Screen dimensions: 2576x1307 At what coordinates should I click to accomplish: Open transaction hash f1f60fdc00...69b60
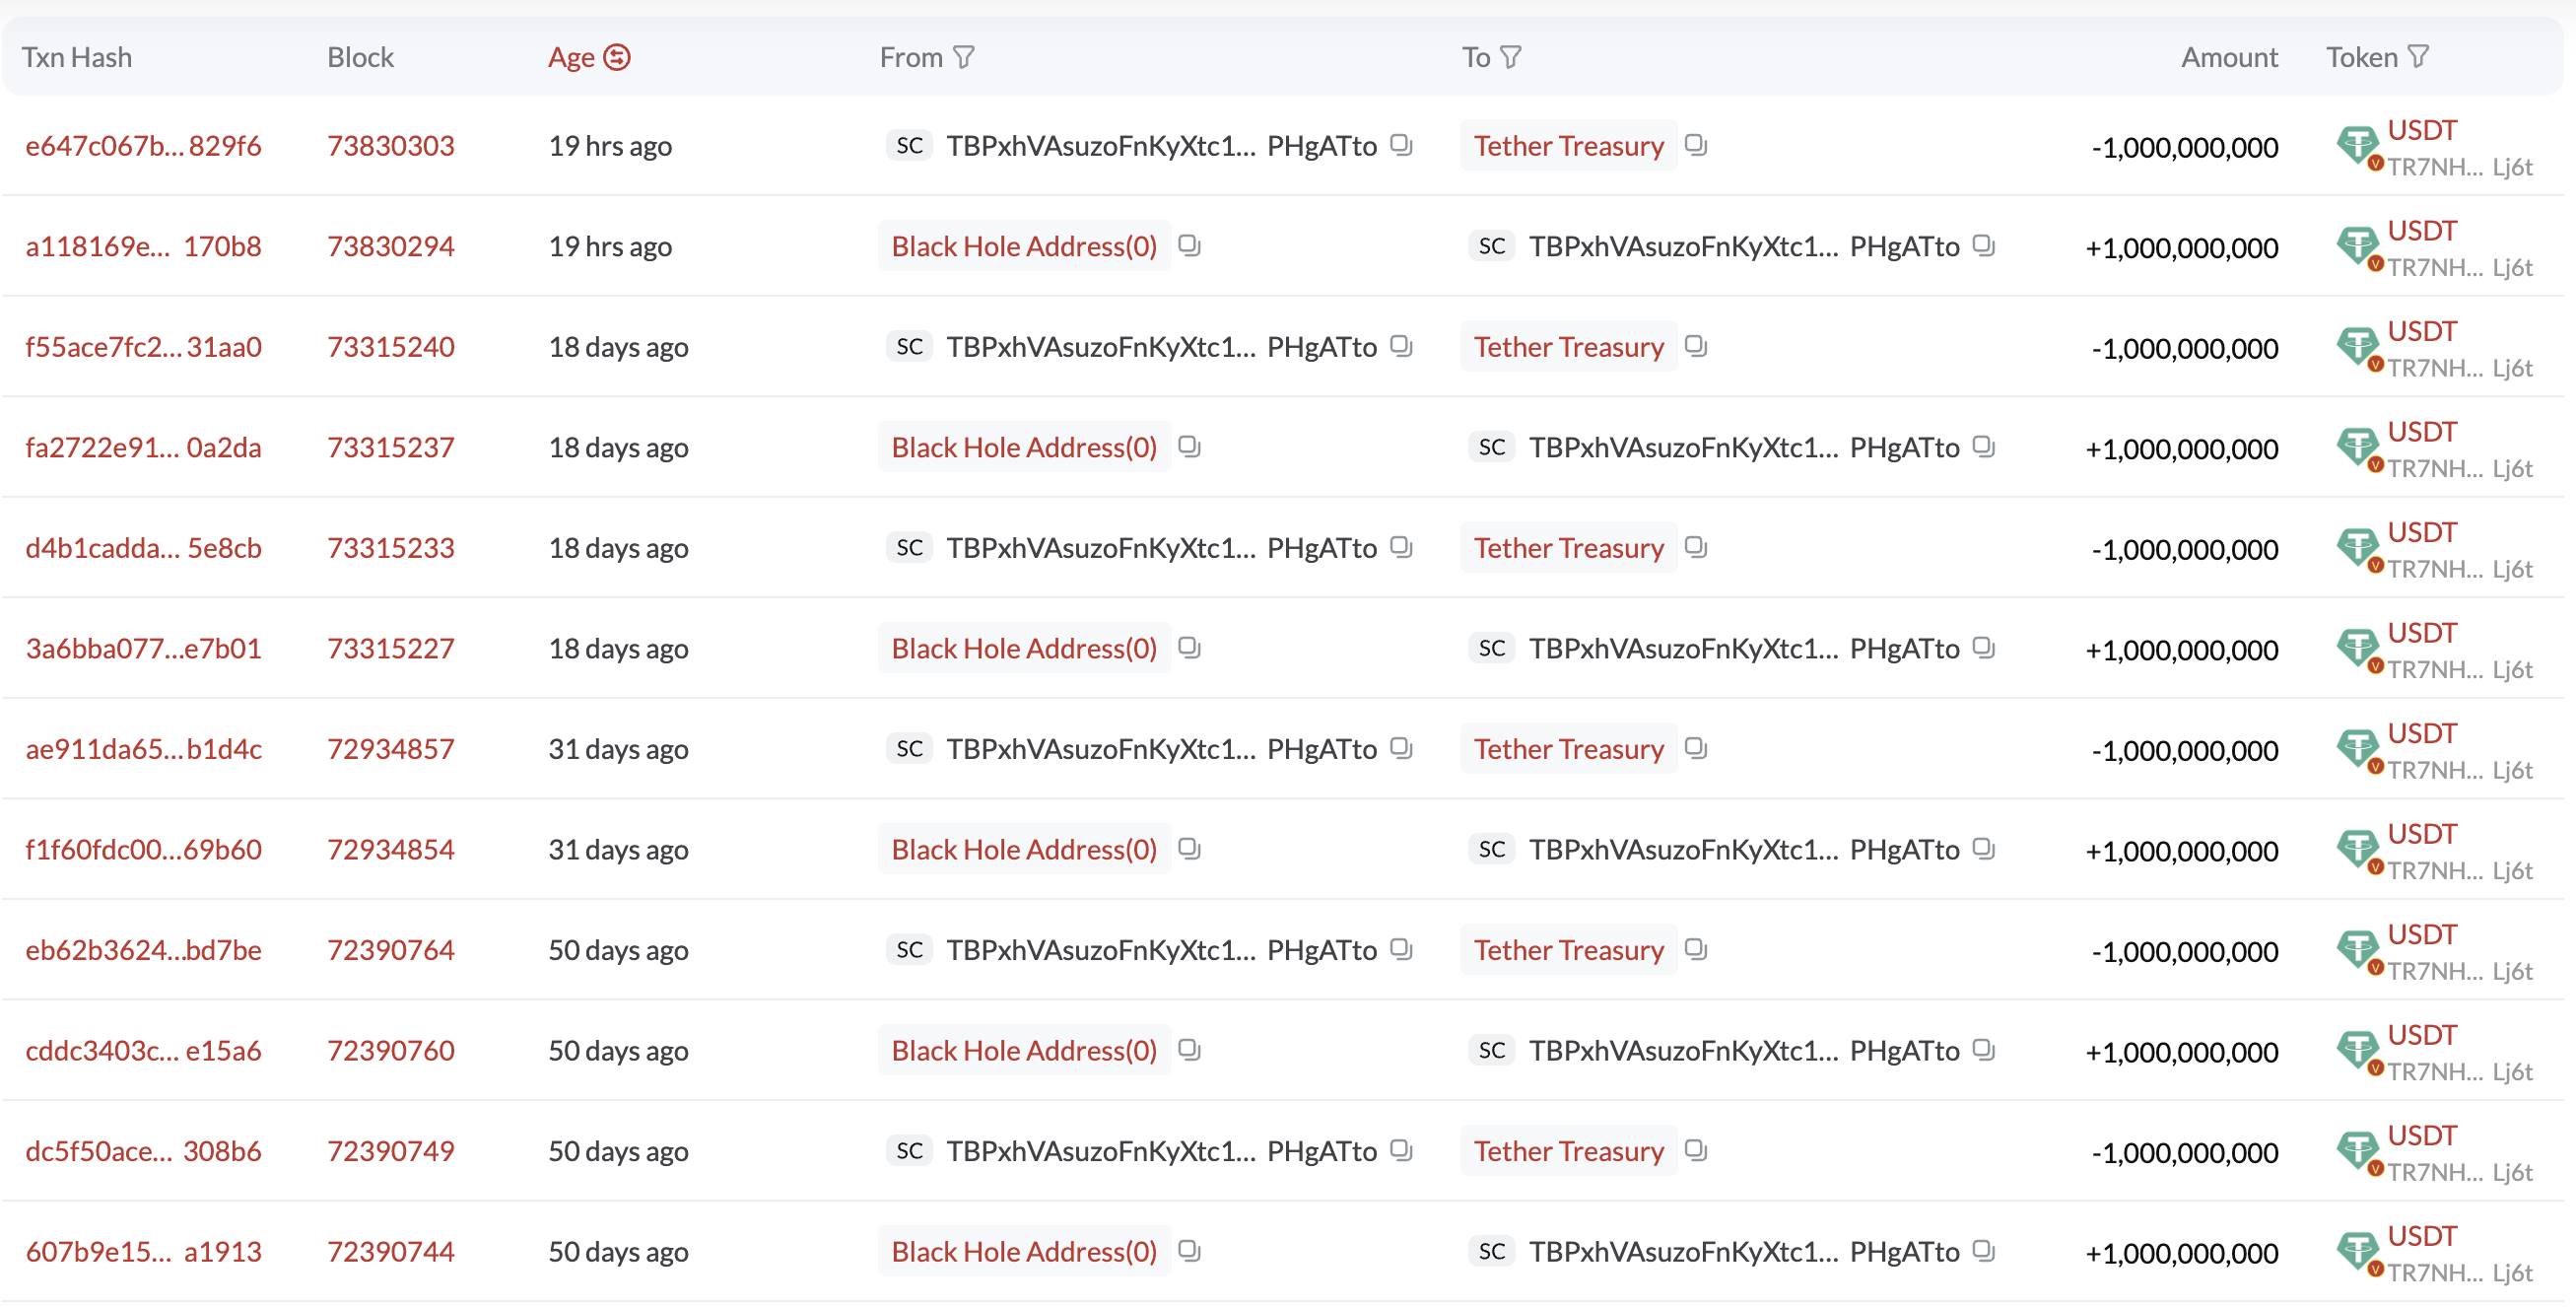click(x=144, y=849)
